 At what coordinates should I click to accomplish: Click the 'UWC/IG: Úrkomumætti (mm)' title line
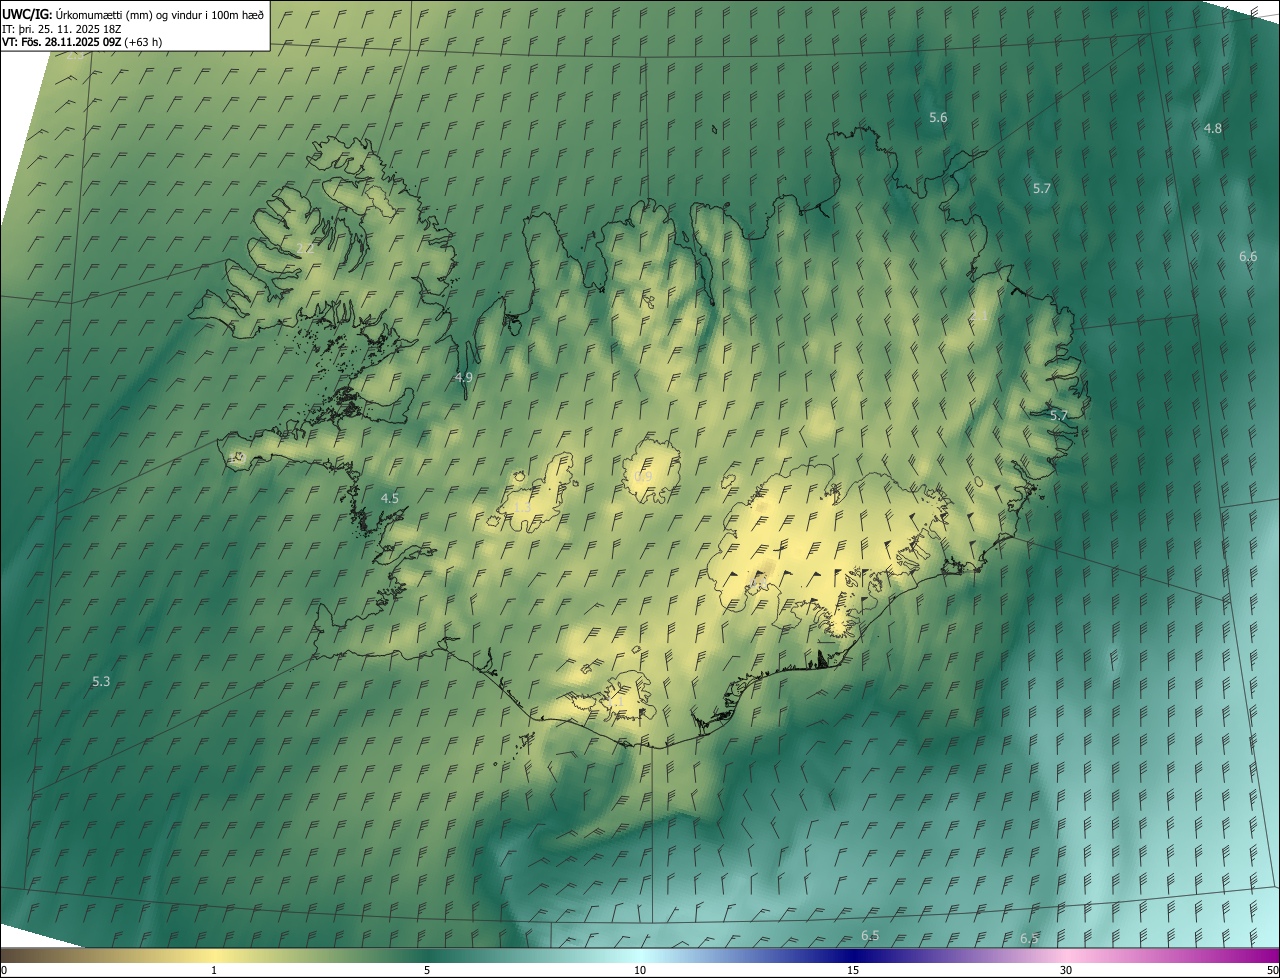click(x=133, y=14)
